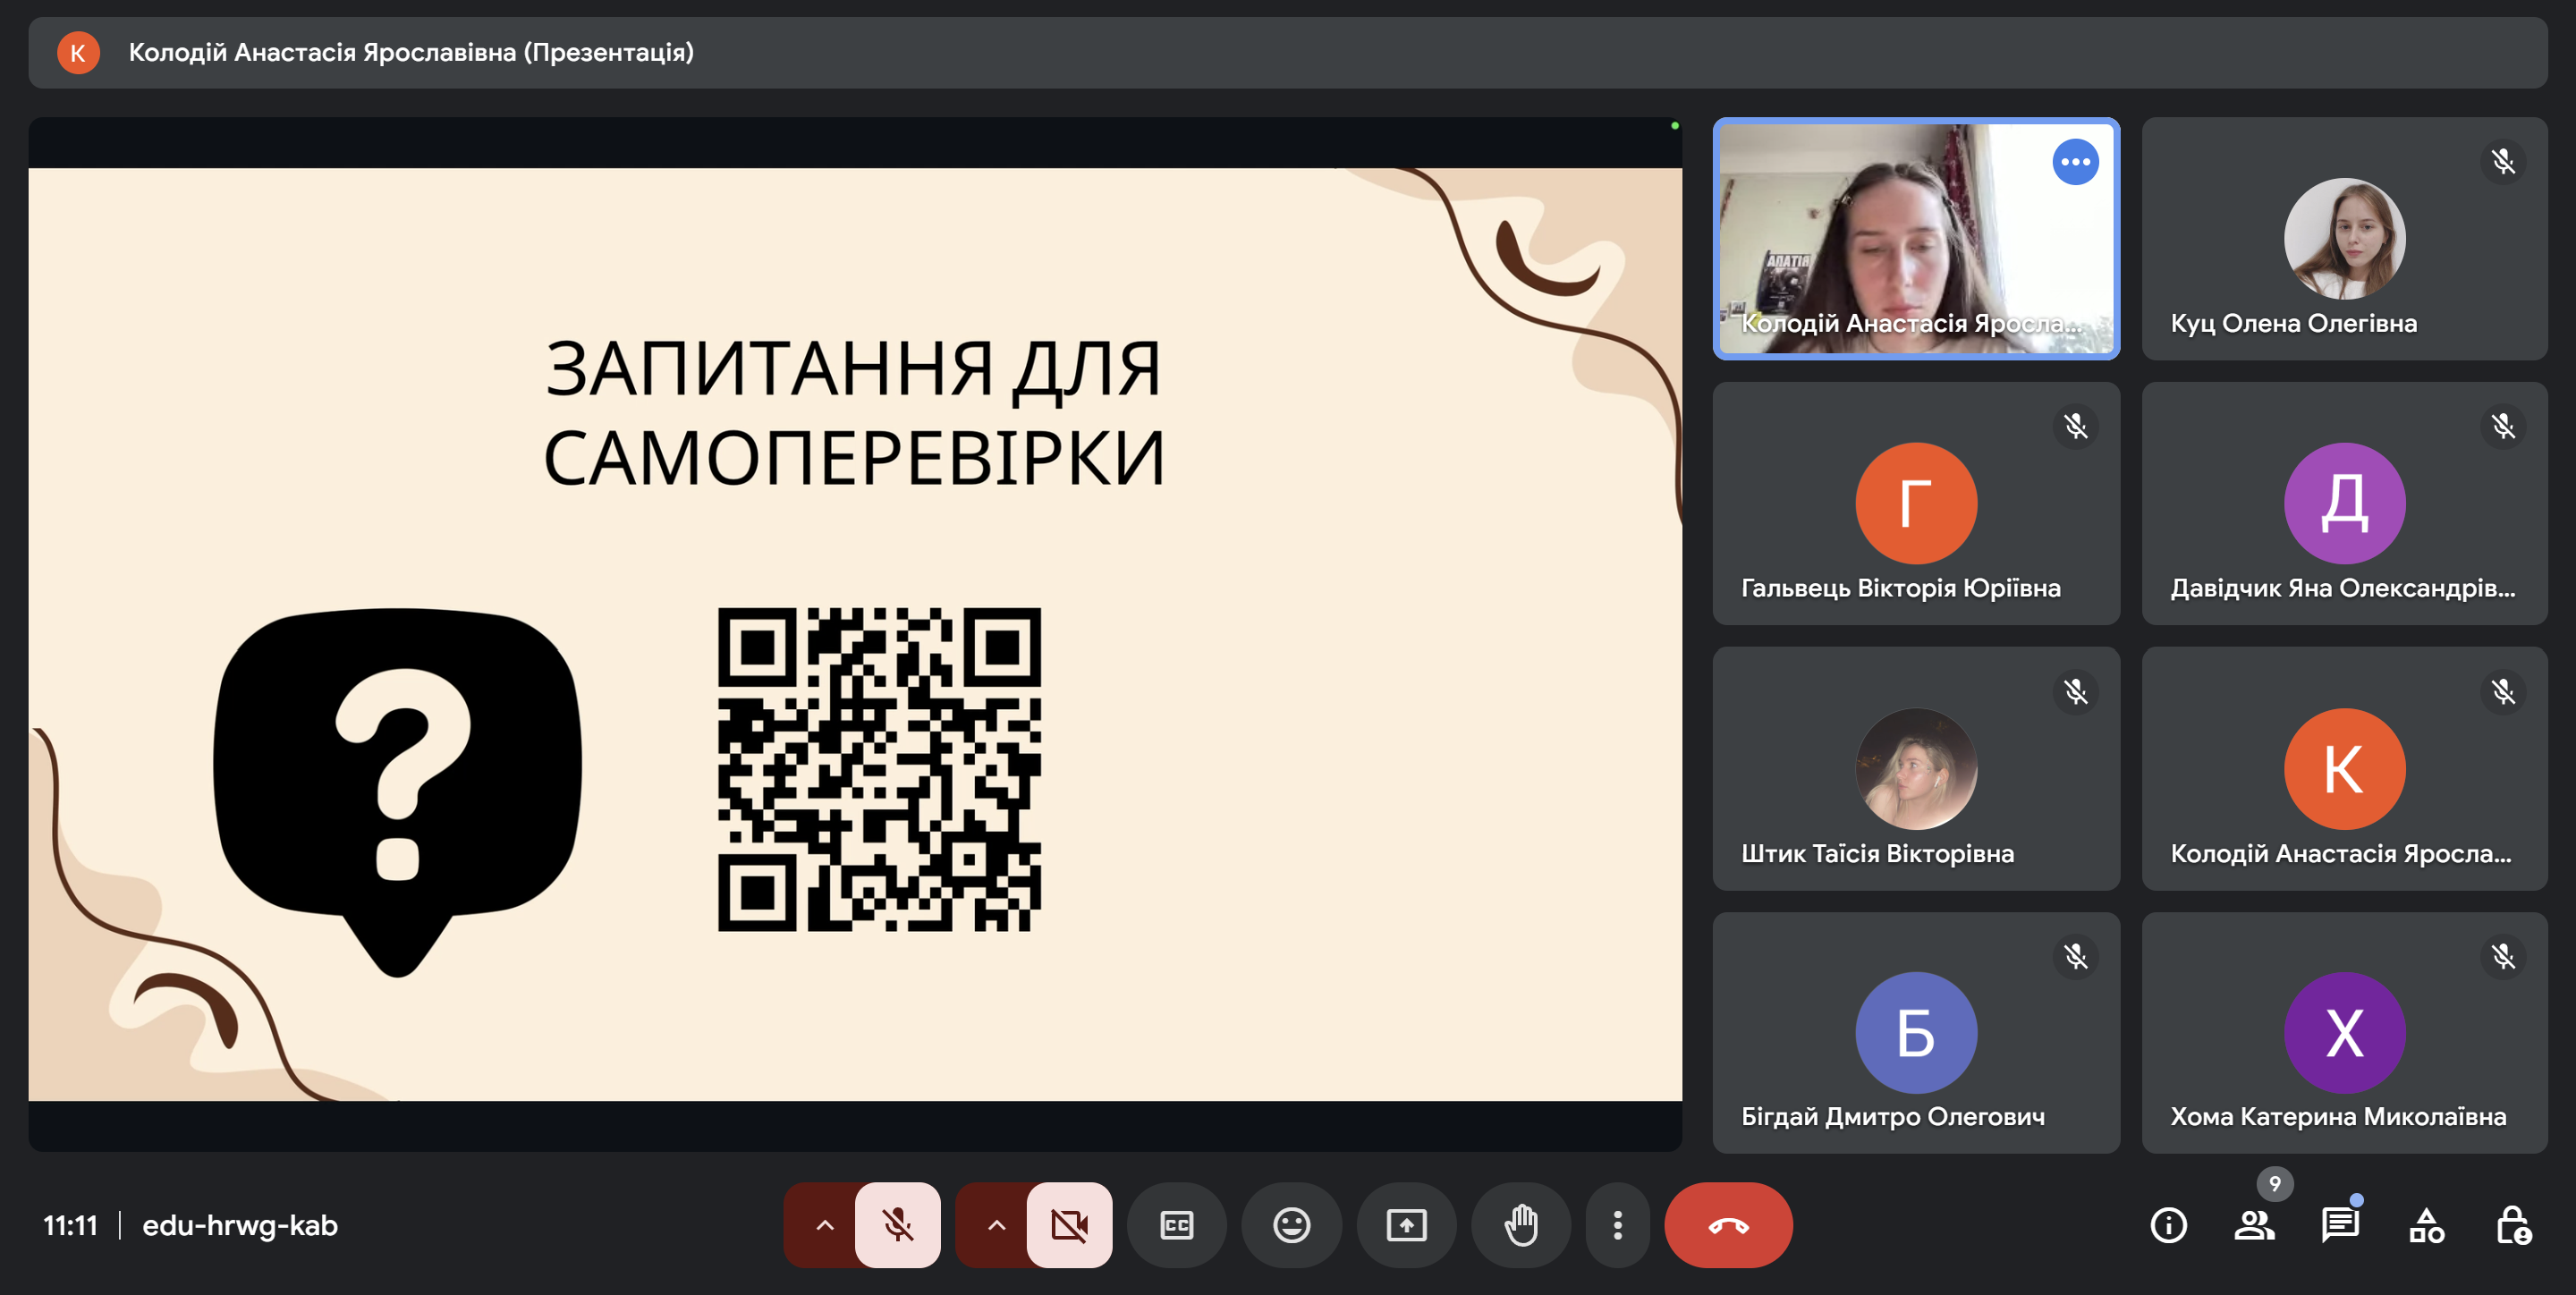Click muted mic icon on Куц Олена Олегівна tile
This screenshot has height=1295, width=2576.
point(2503,162)
